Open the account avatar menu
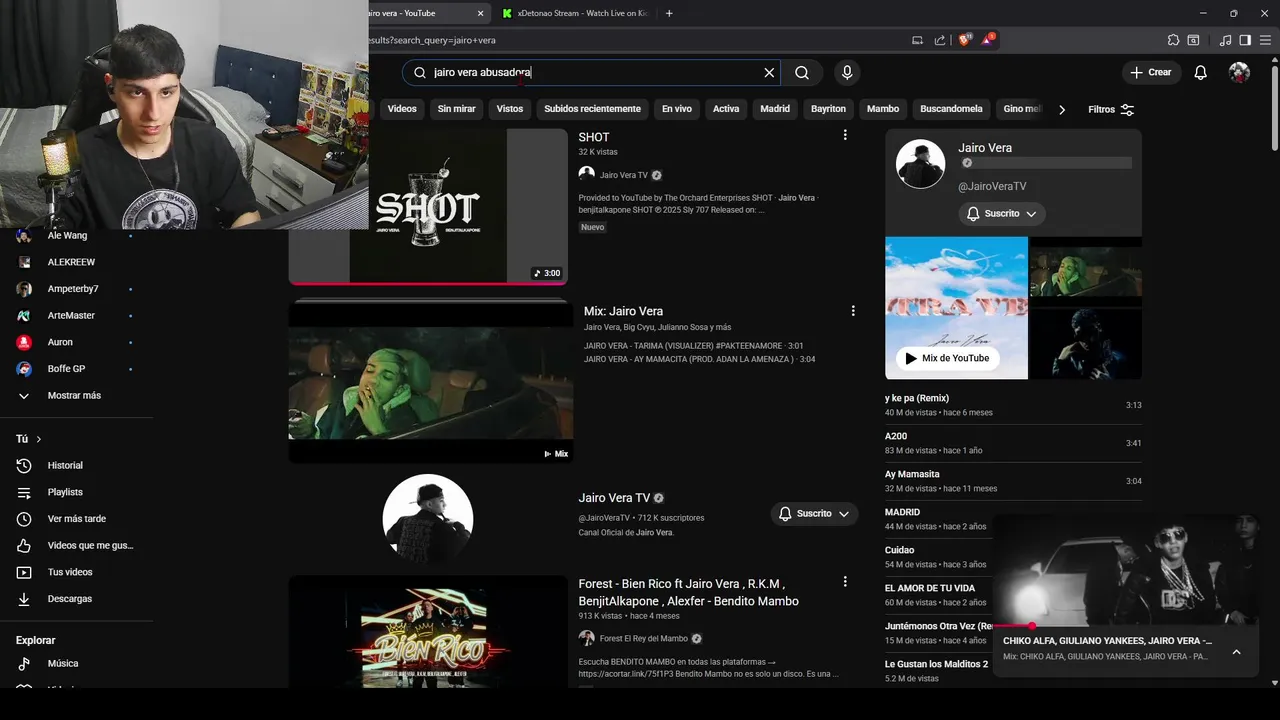This screenshot has width=1280, height=720. tap(1239, 73)
